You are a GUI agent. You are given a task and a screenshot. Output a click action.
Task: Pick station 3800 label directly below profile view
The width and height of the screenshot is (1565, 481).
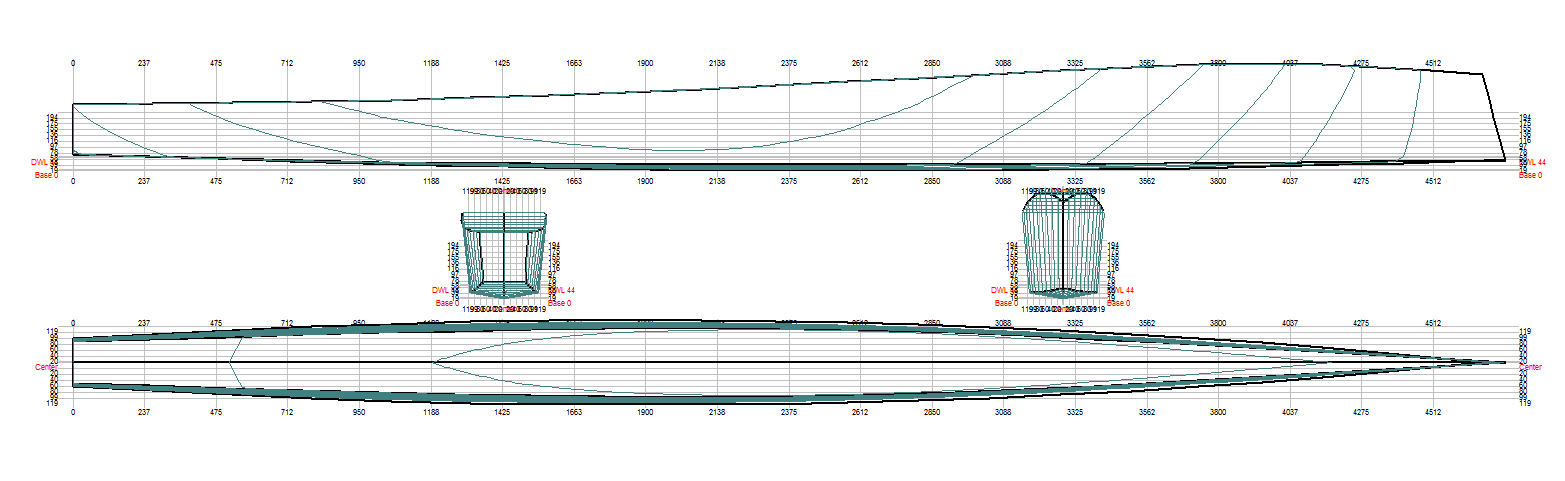1218,182
